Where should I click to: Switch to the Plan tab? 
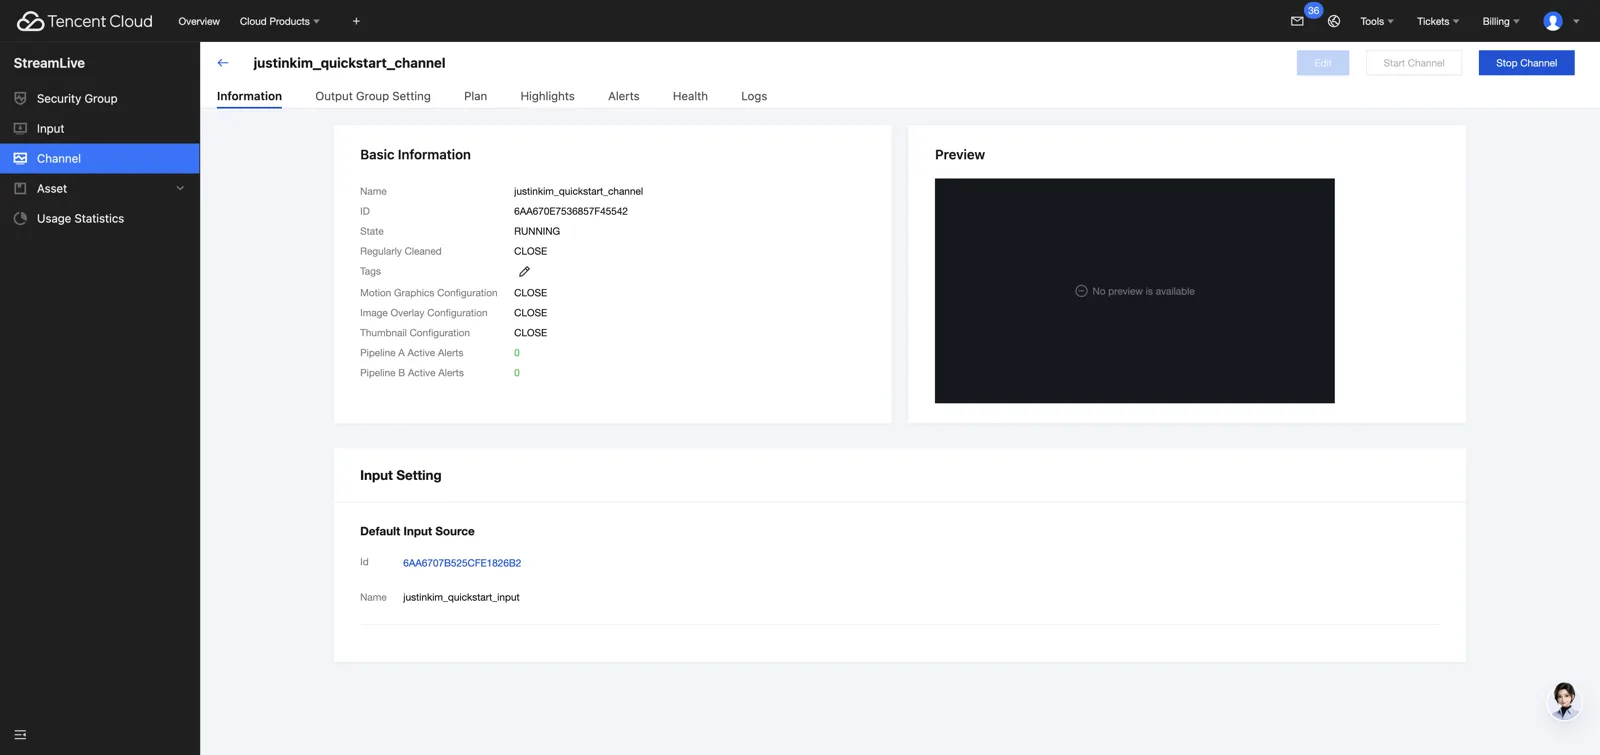click(x=476, y=96)
